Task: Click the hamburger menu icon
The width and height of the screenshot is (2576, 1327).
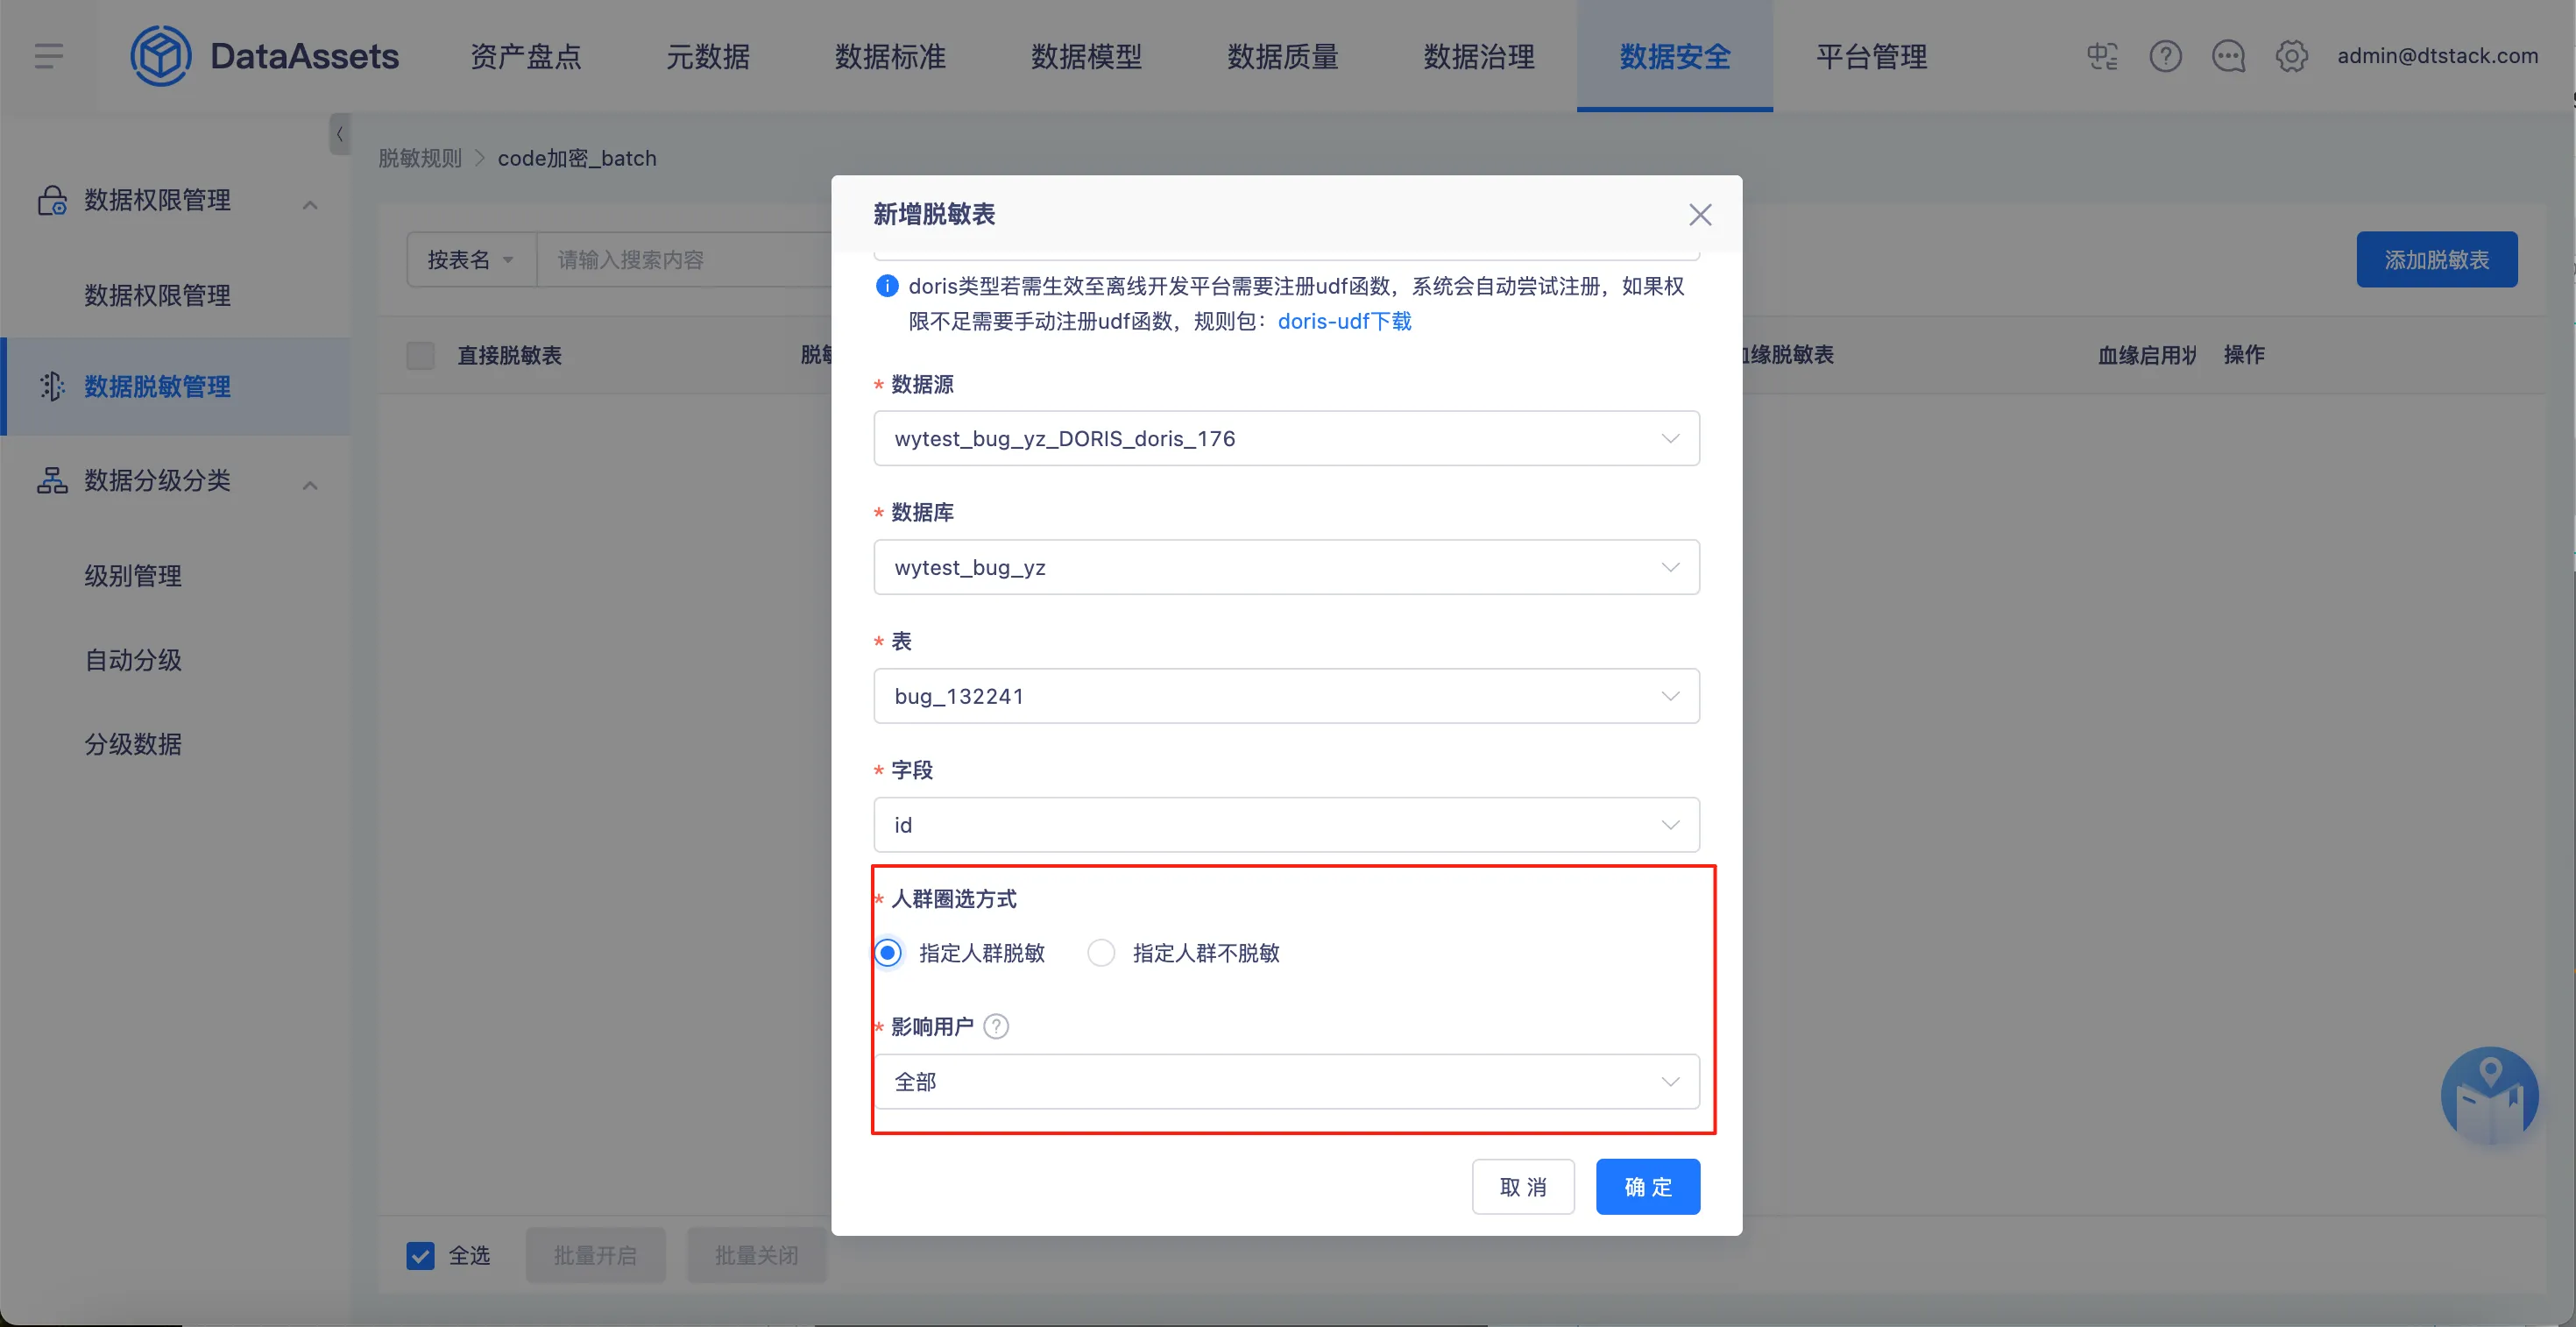Action: [x=48, y=56]
